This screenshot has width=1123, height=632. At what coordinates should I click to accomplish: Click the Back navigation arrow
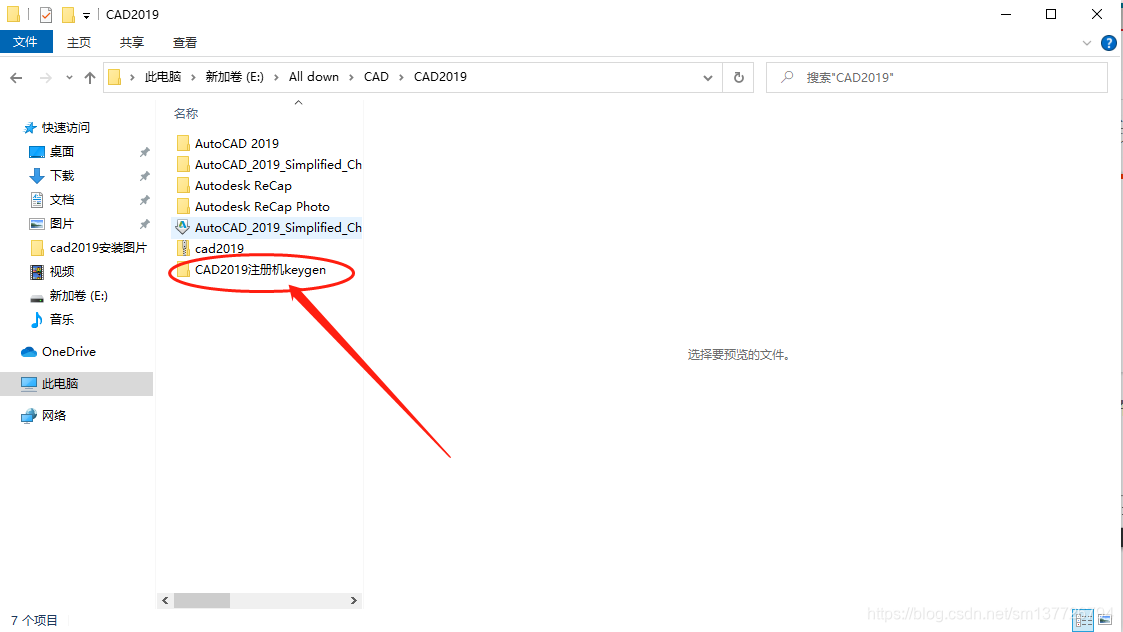click(16, 77)
